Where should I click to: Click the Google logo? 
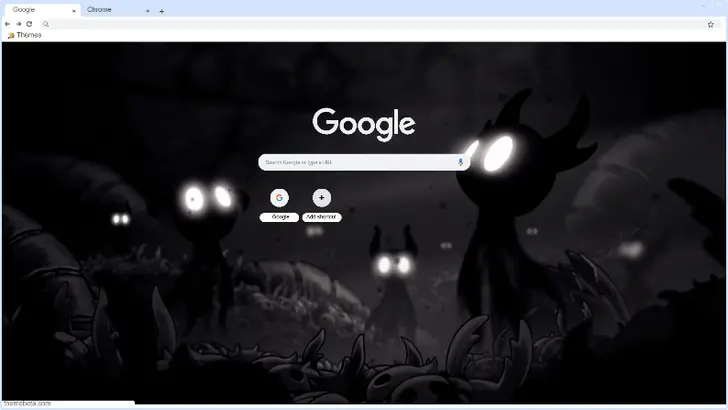click(364, 124)
